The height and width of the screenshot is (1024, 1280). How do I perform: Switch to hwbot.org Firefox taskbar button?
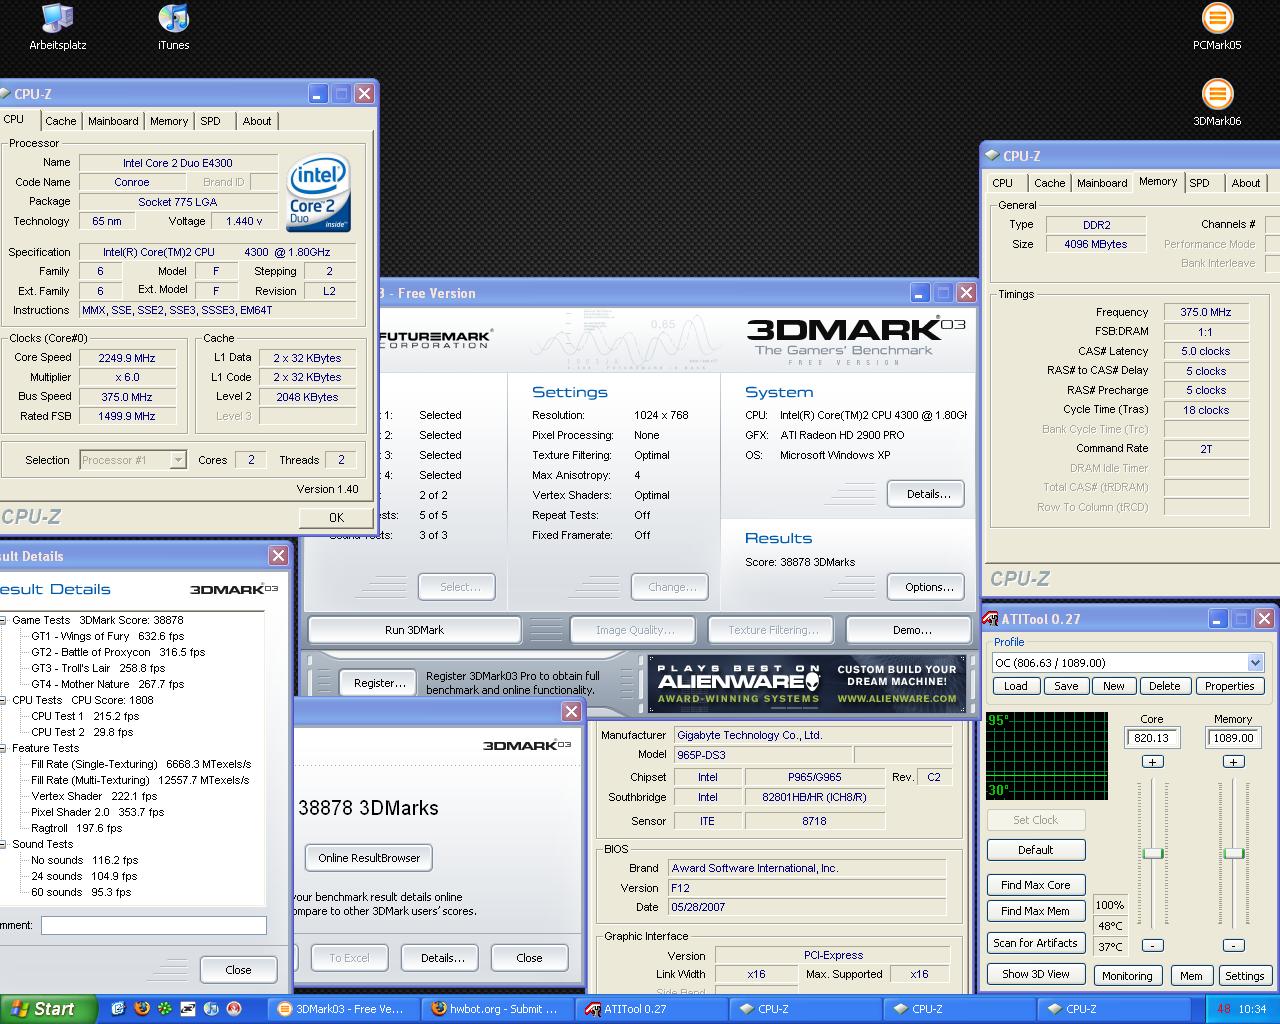[499, 1009]
